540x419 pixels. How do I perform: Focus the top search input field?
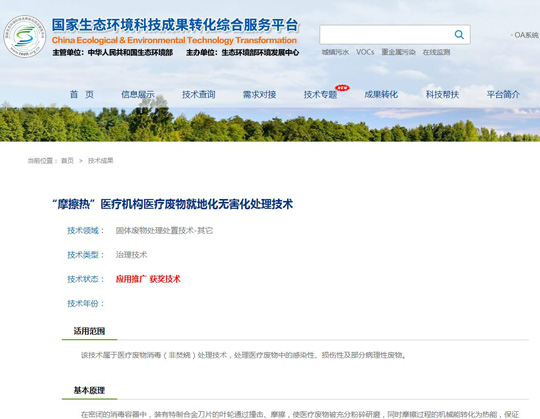[x=395, y=34]
